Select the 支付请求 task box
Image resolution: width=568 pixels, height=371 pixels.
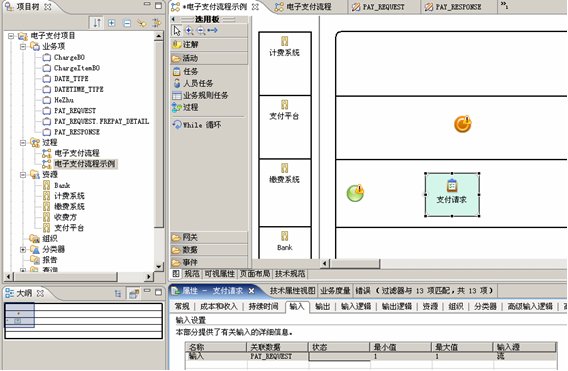point(452,195)
